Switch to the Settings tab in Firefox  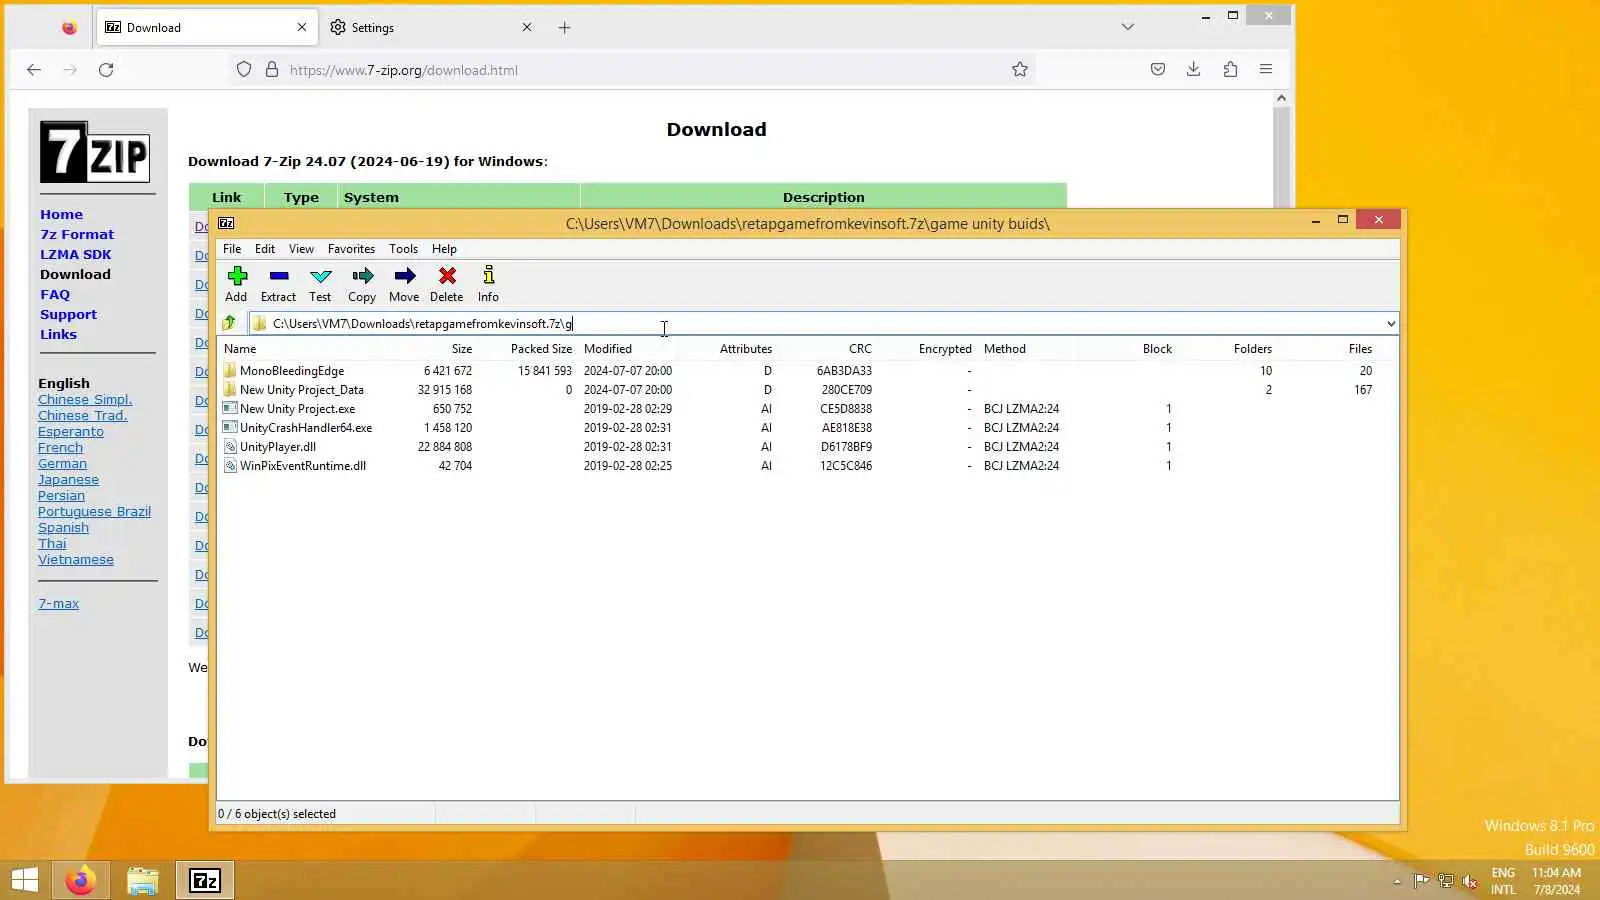tap(430, 28)
